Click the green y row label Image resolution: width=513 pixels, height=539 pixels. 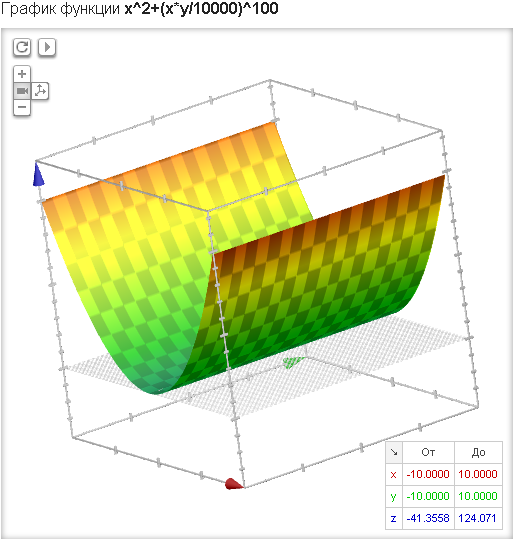click(x=394, y=497)
